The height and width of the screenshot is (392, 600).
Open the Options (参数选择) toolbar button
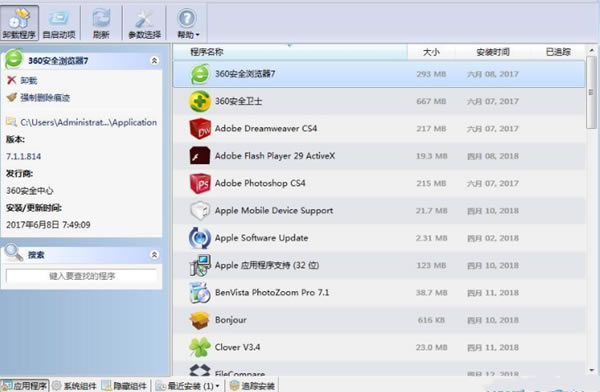pos(144,23)
